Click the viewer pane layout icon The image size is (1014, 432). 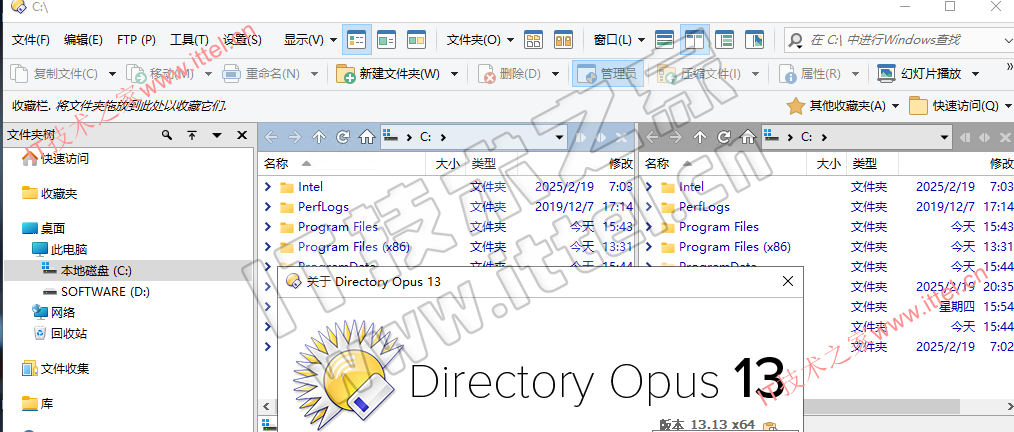(754, 40)
